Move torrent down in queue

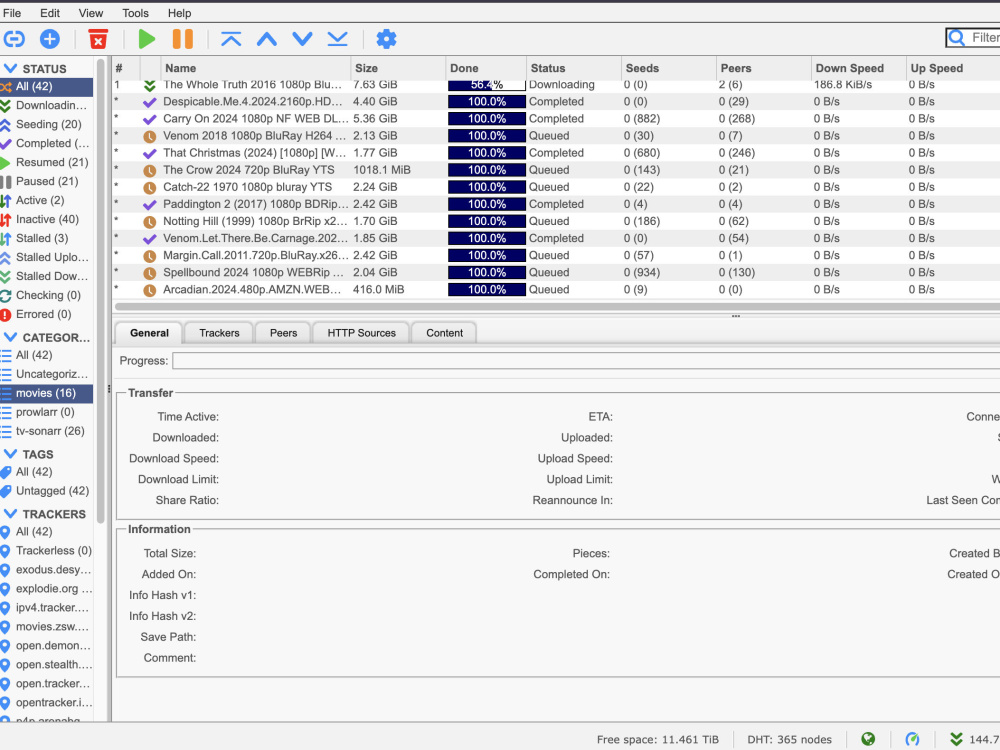click(x=302, y=39)
